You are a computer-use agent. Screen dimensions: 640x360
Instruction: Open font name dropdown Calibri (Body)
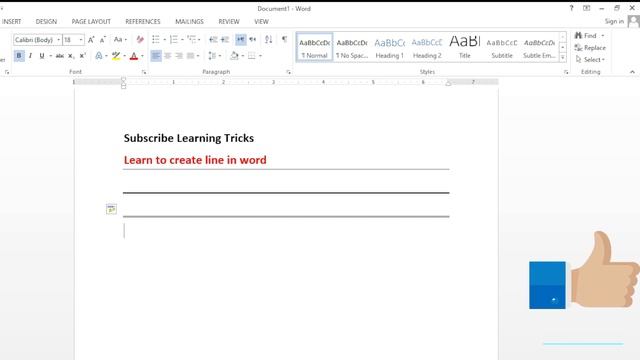coord(58,40)
